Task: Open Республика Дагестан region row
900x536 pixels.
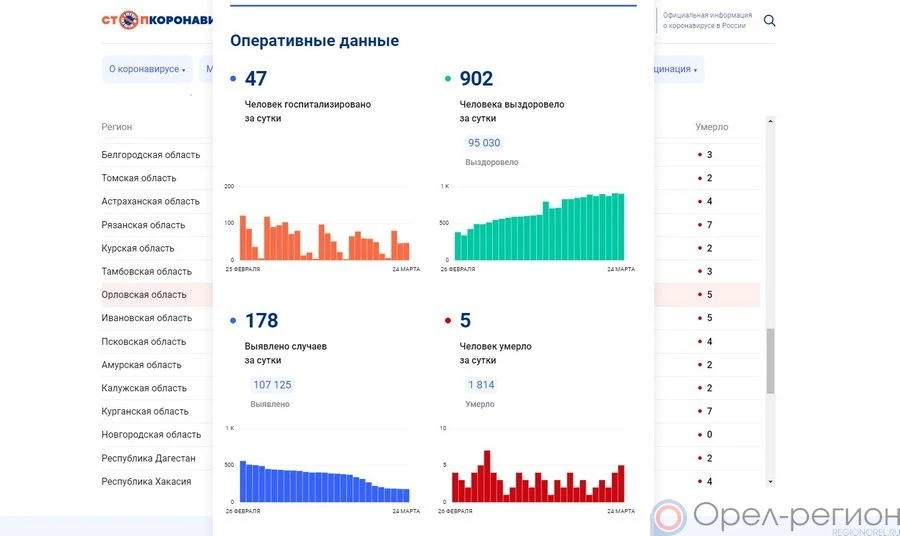Action: (148, 458)
